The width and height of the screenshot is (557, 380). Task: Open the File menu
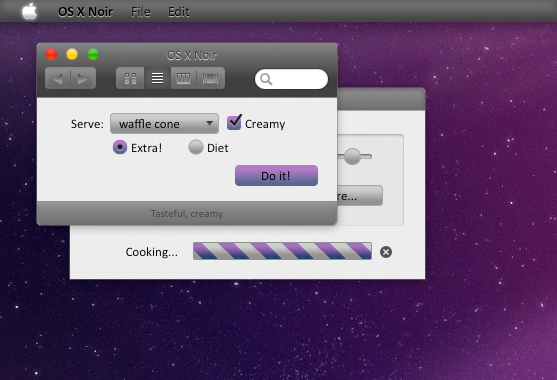point(141,12)
